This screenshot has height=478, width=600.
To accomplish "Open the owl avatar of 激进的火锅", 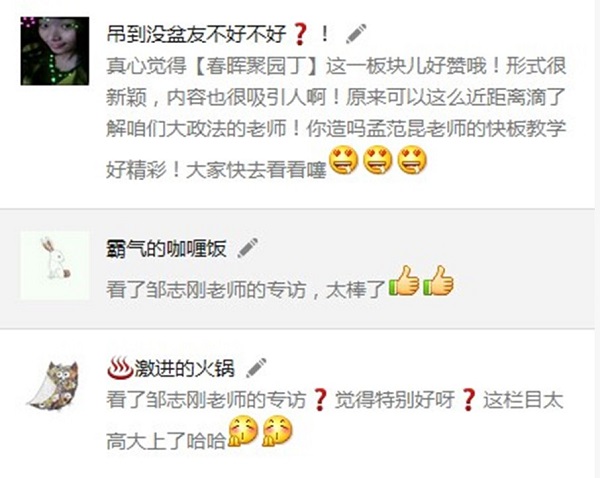I will [55, 385].
